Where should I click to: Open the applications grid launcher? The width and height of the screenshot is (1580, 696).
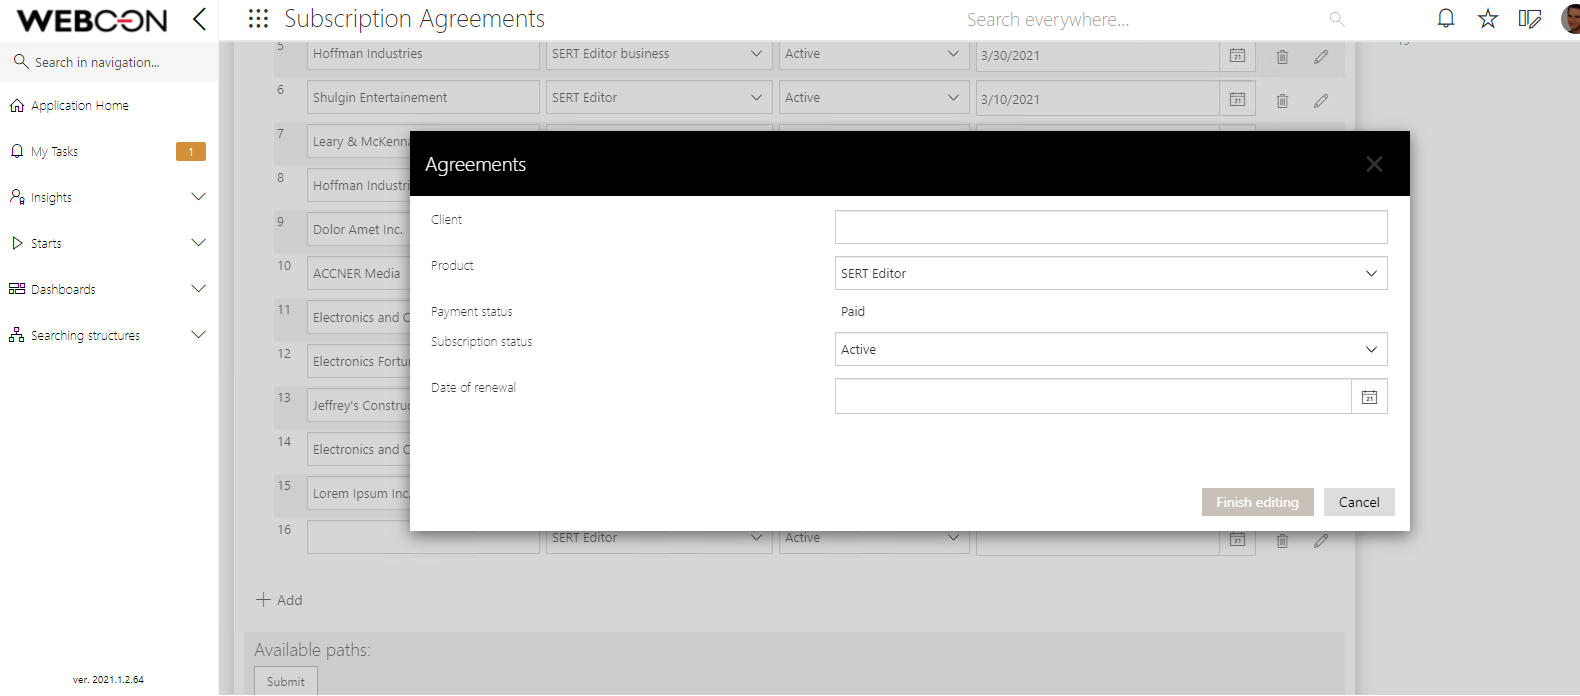(258, 19)
